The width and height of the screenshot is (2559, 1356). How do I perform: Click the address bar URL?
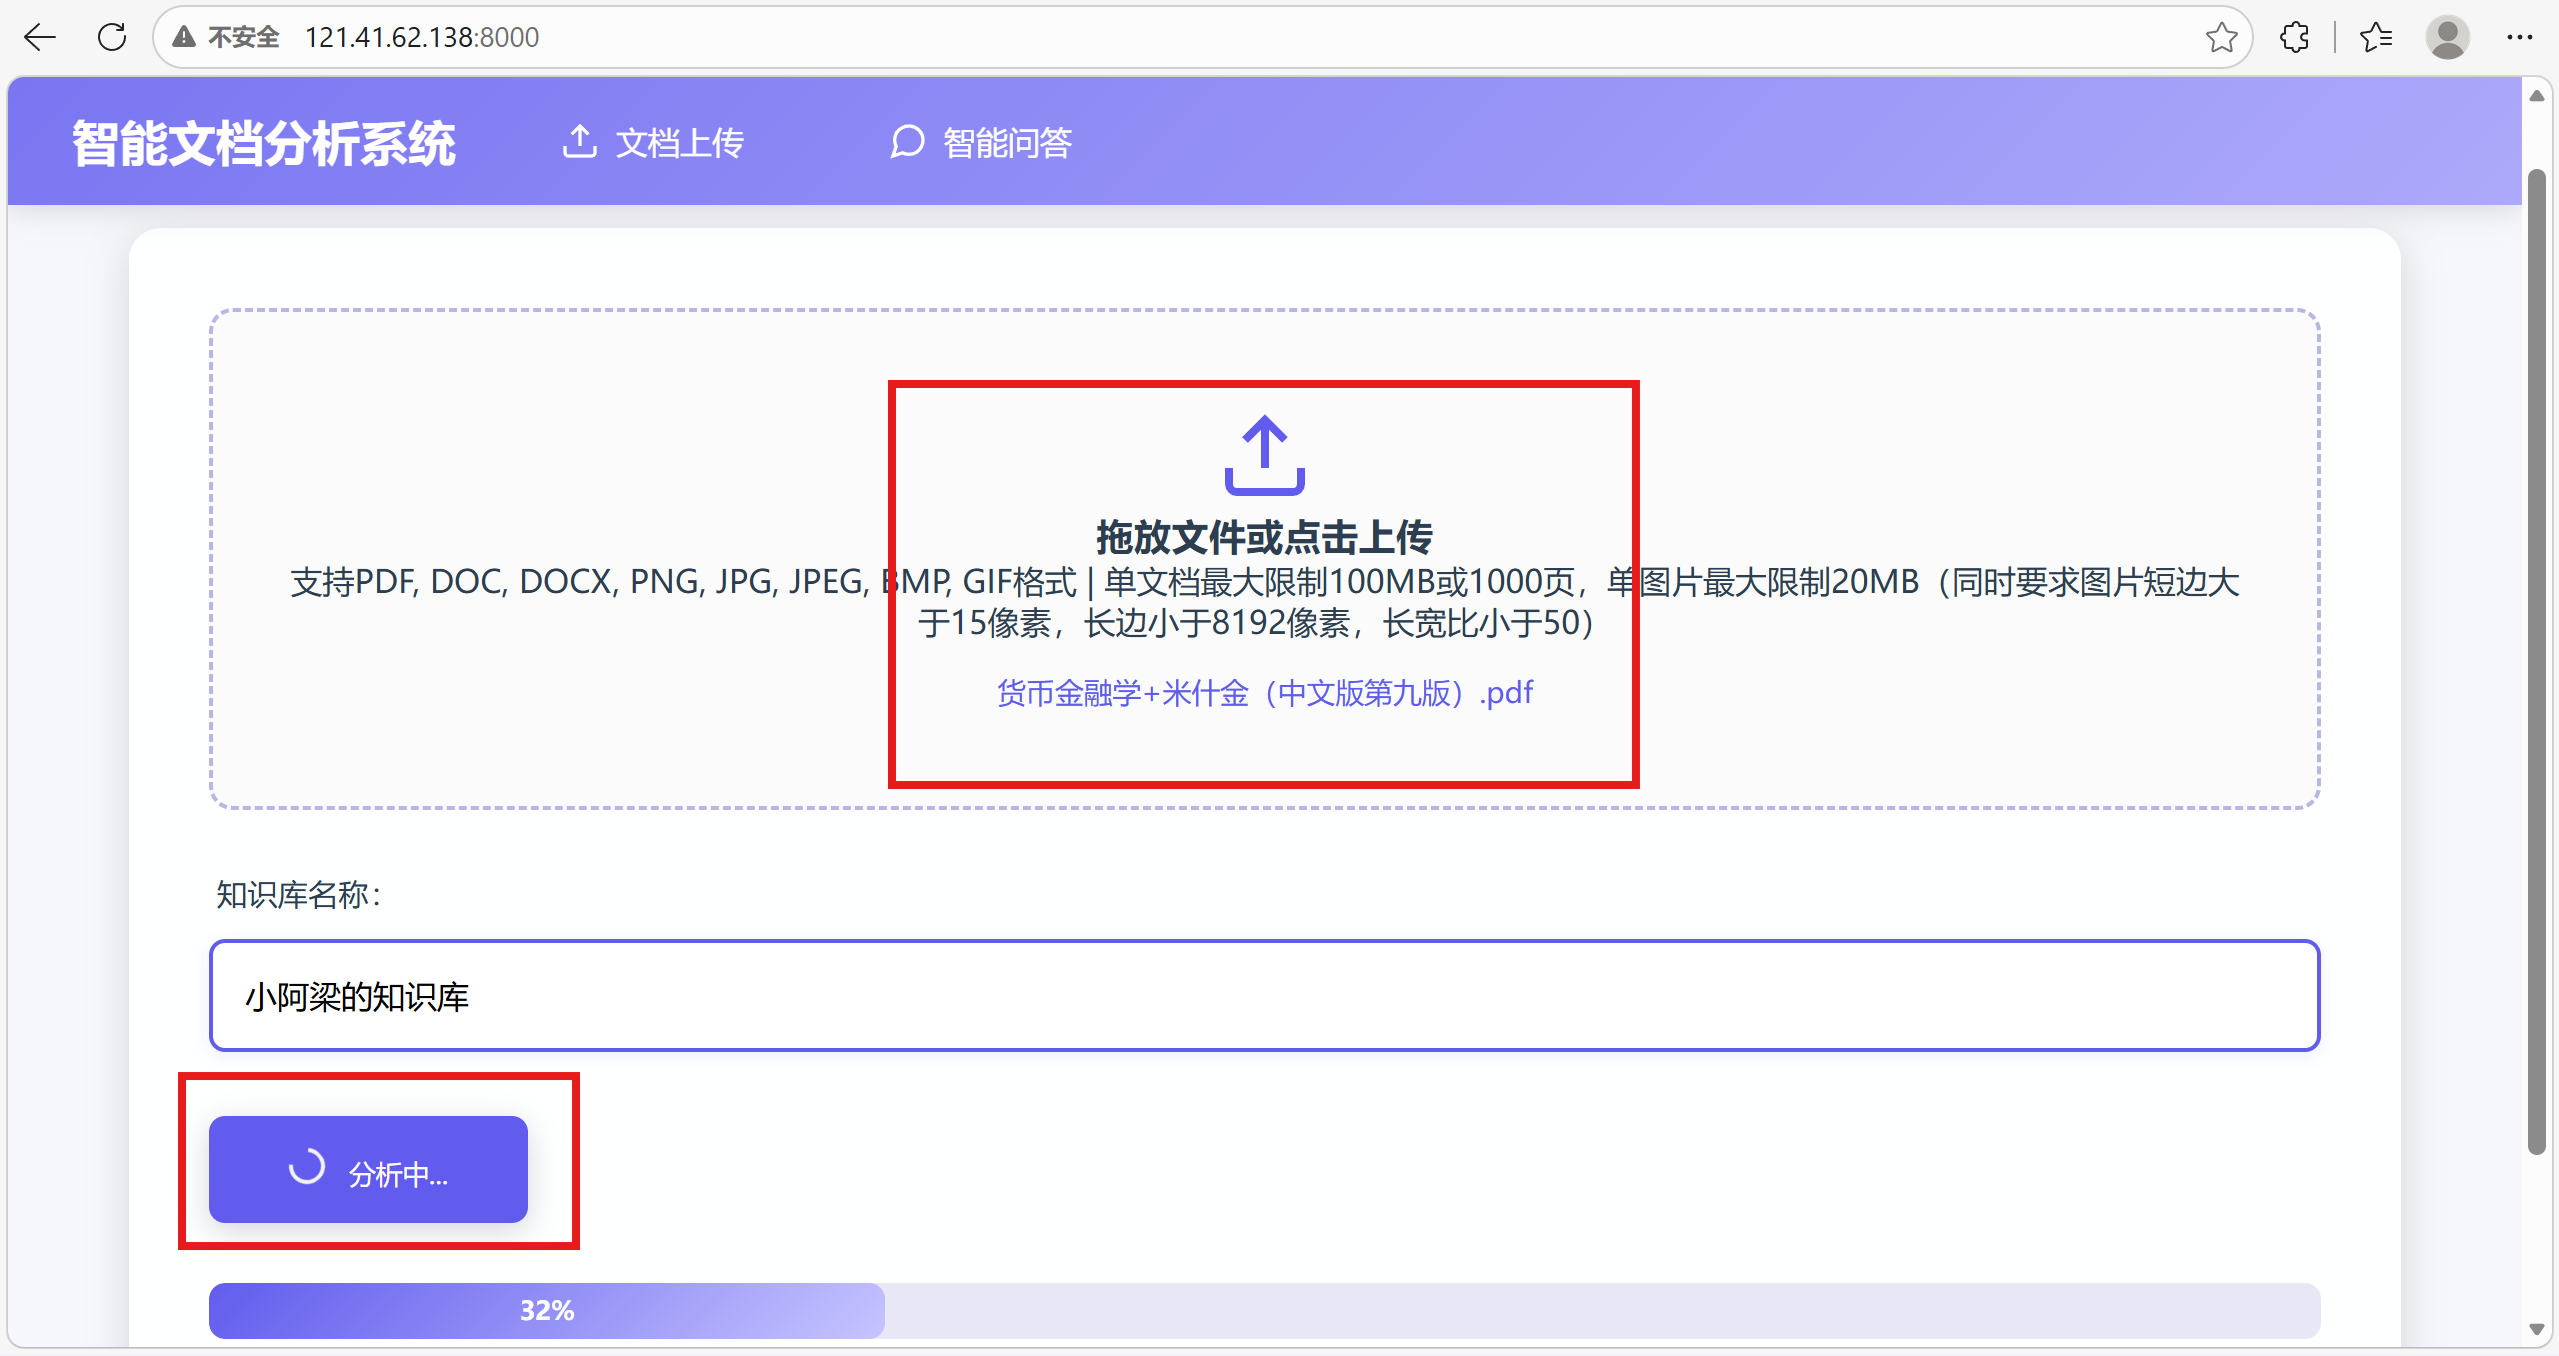(x=421, y=37)
